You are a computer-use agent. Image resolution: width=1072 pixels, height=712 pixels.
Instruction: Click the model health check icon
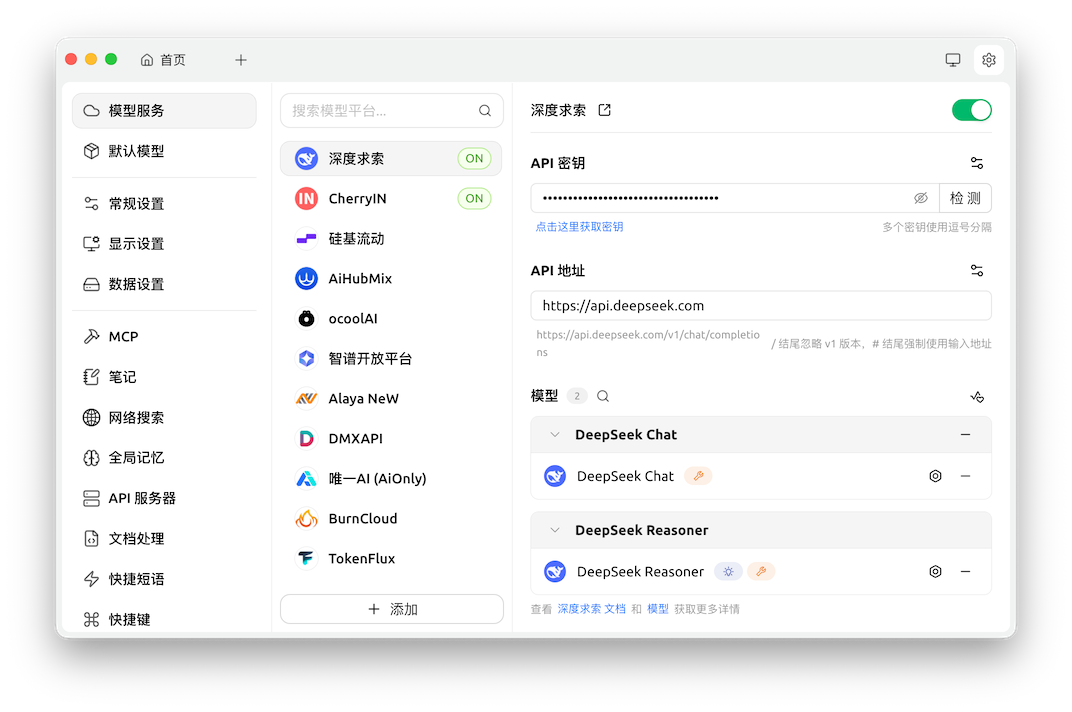click(977, 397)
